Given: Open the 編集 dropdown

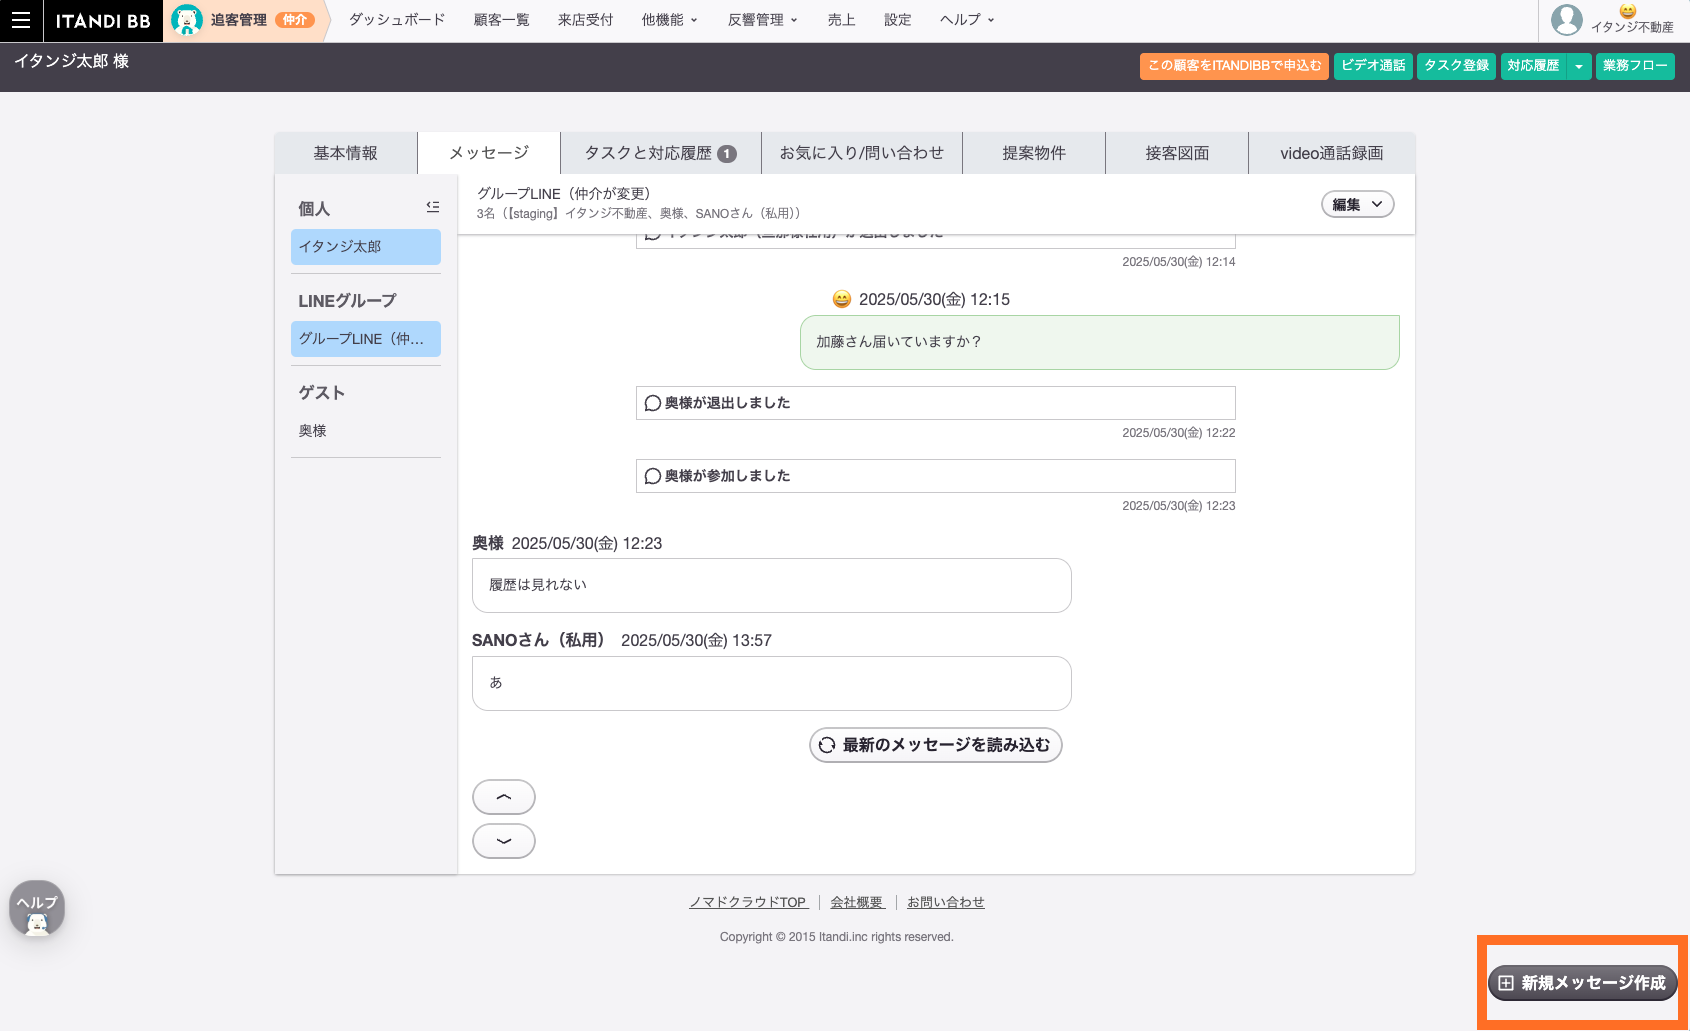Looking at the screenshot, I should (1357, 204).
